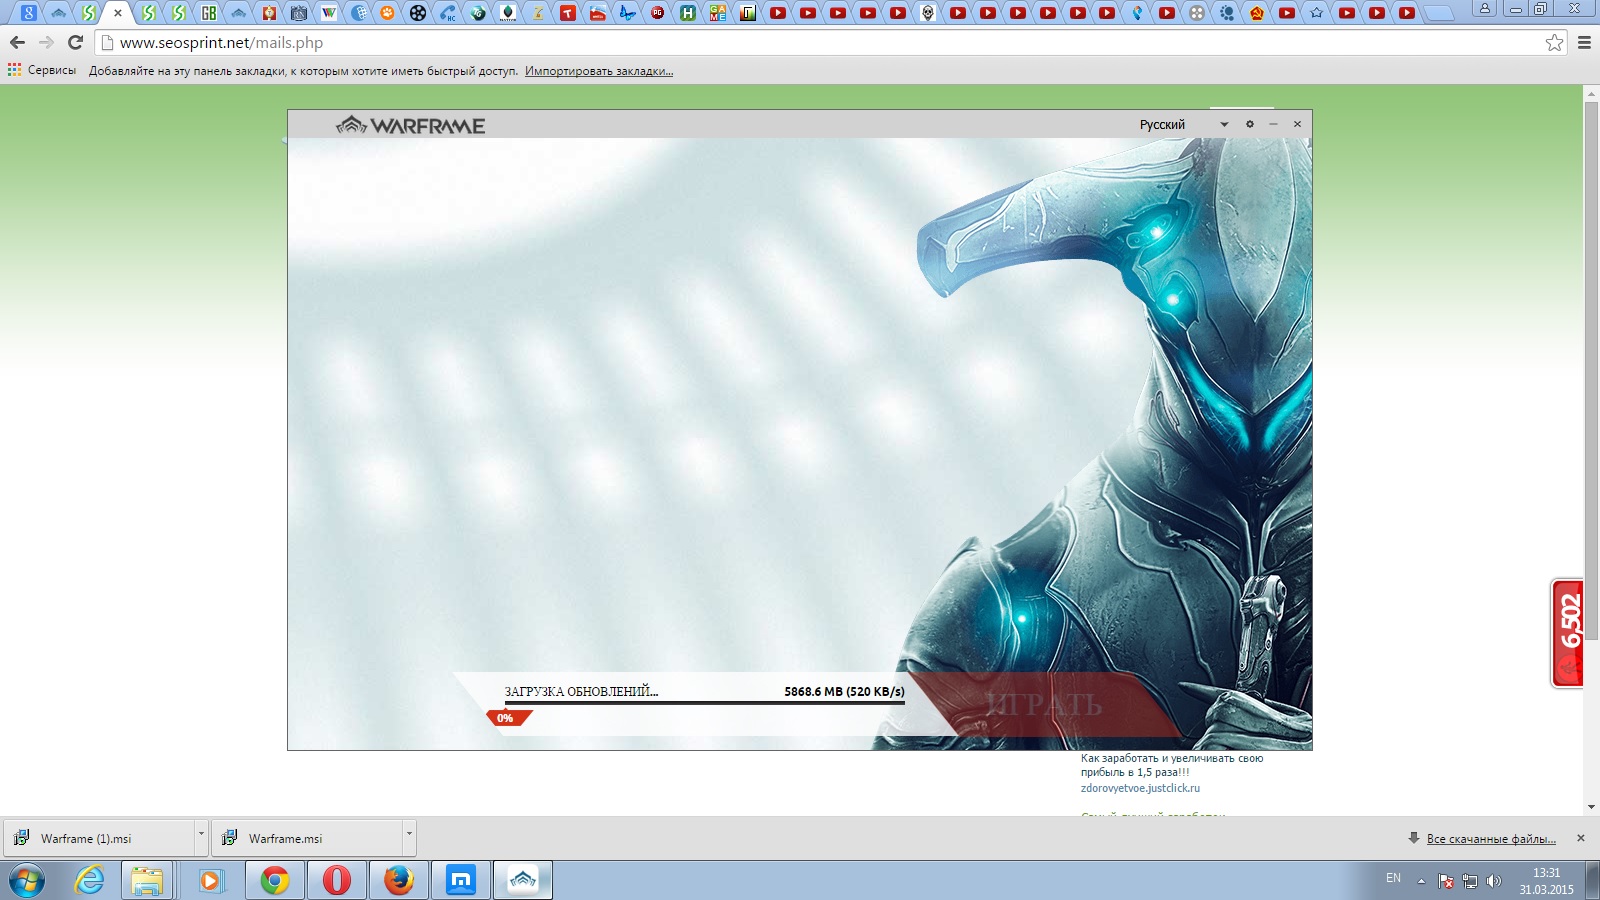Click the download arrow icon beside Все скачанные файлы

[1413, 838]
